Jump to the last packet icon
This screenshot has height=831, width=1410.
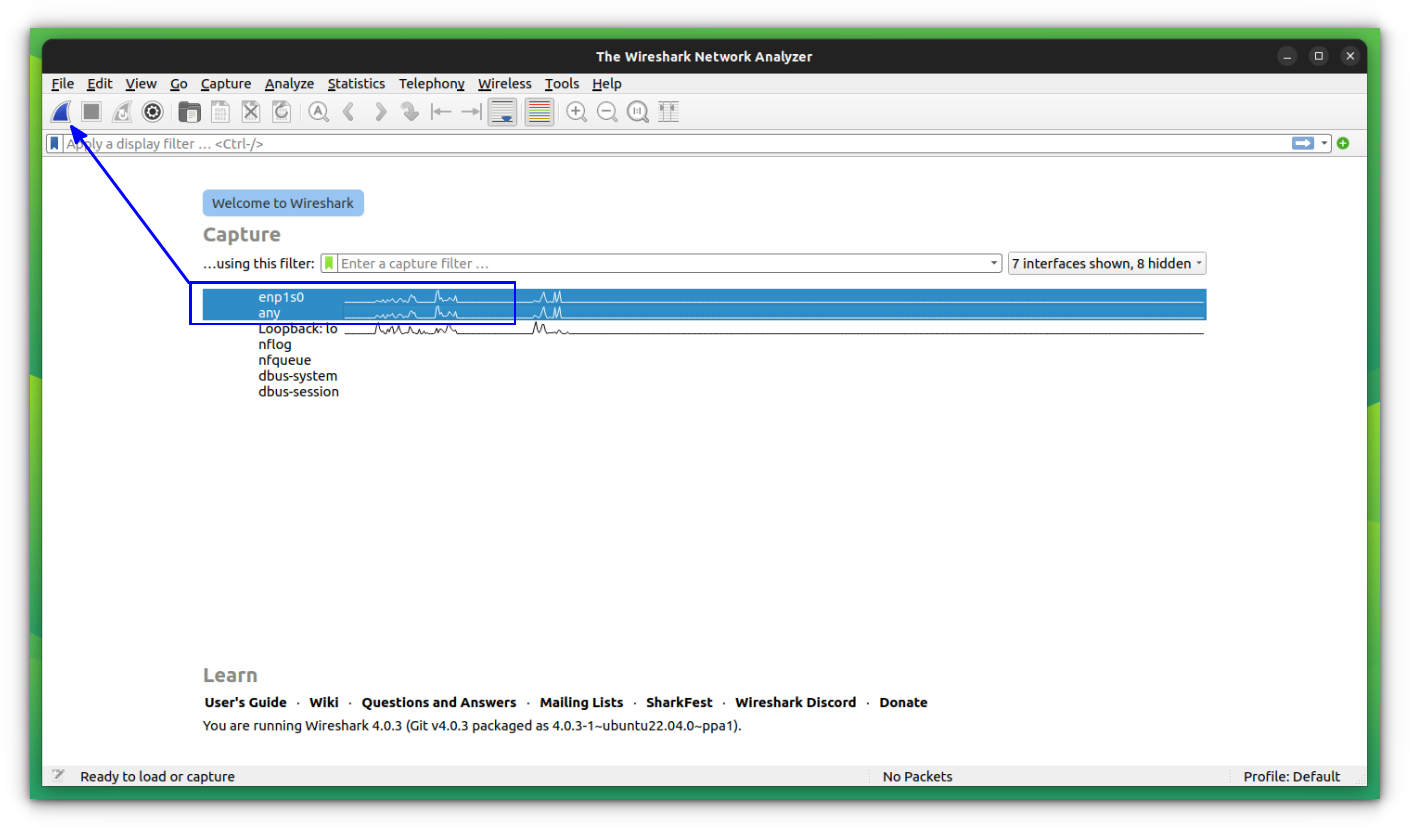471,112
